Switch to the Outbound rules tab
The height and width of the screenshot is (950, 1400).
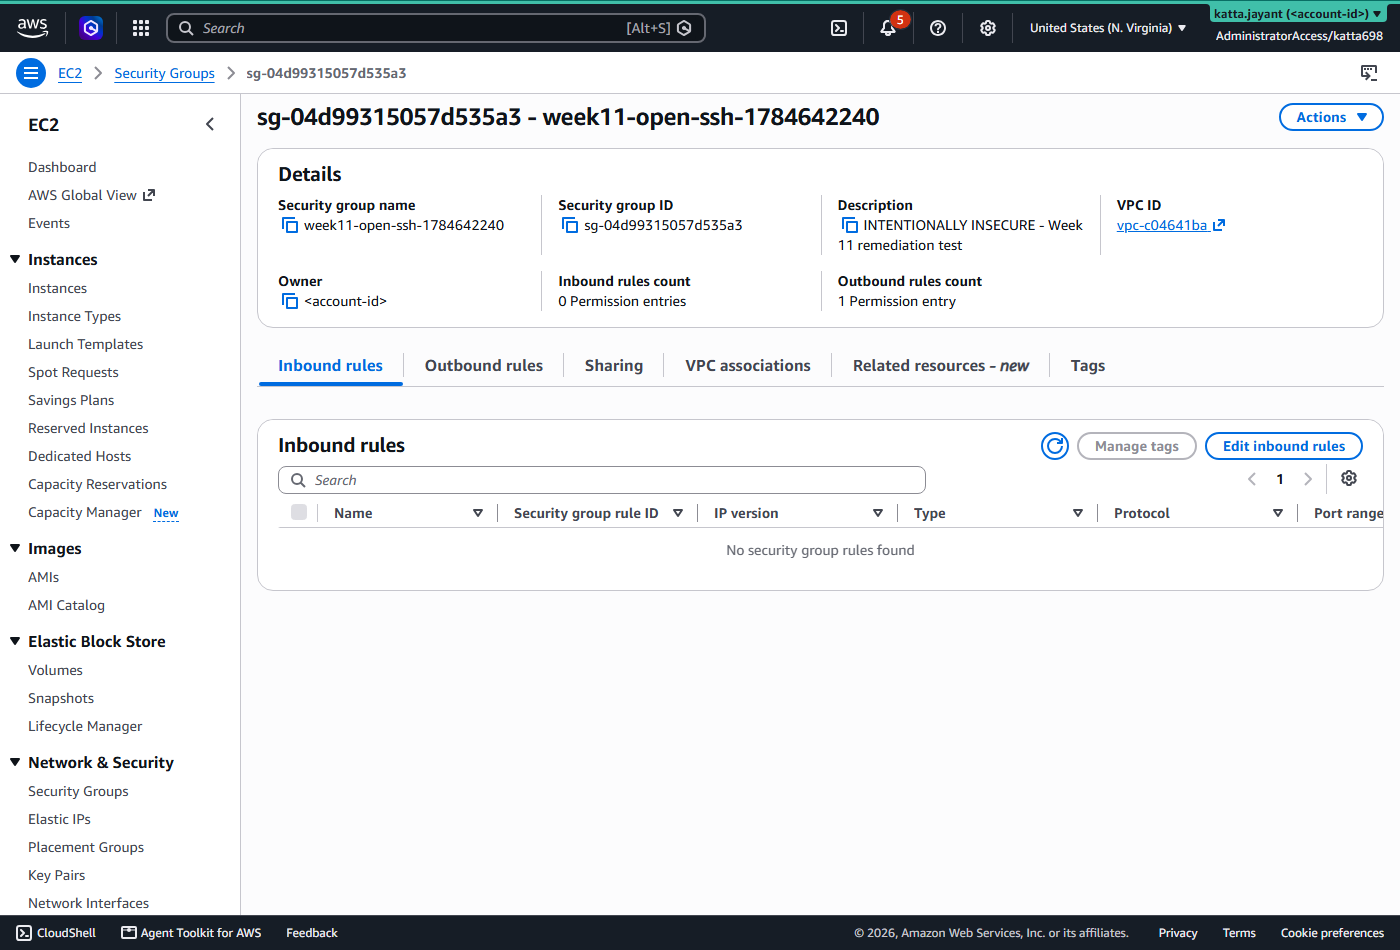pyautogui.click(x=484, y=366)
